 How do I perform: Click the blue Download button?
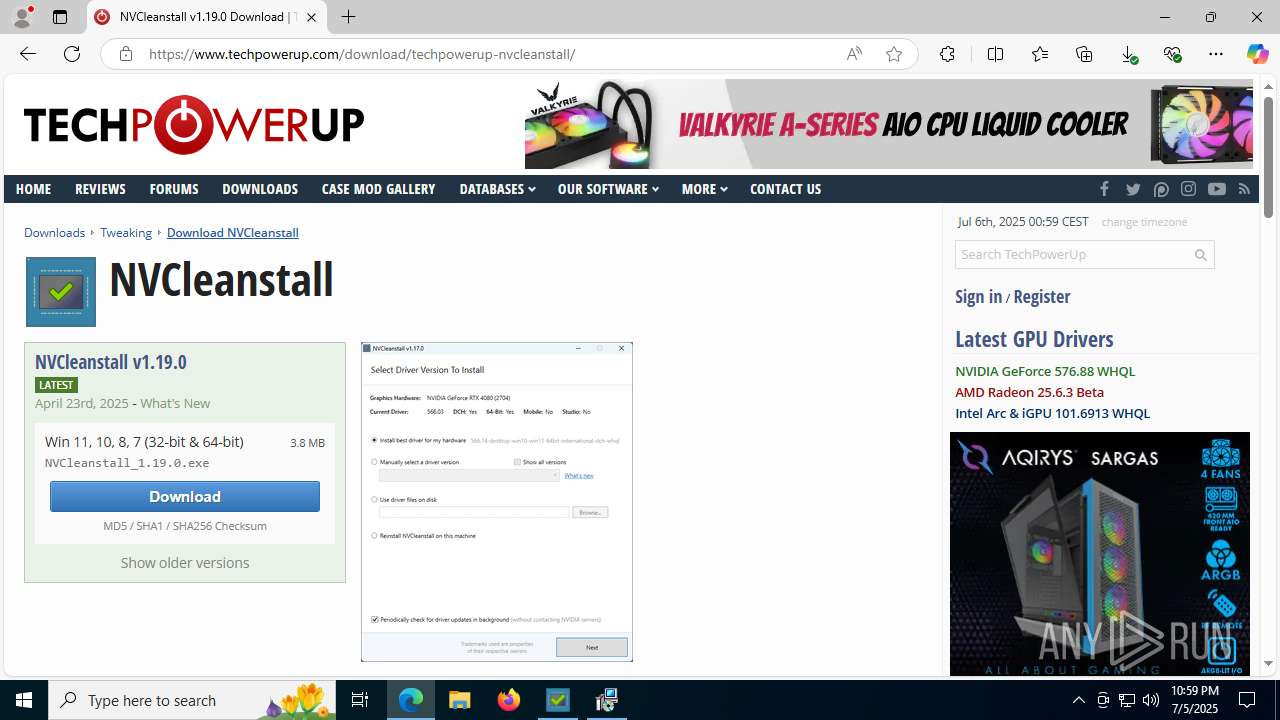(x=185, y=496)
